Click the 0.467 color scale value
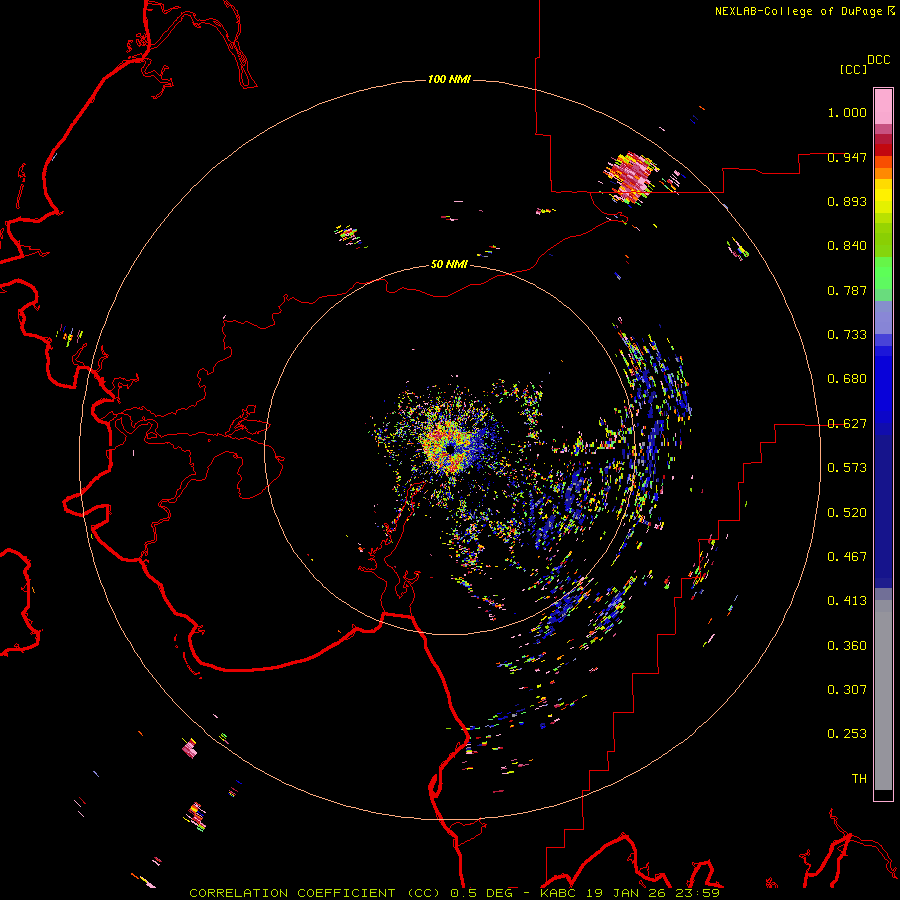This screenshot has width=900, height=900. click(847, 557)
